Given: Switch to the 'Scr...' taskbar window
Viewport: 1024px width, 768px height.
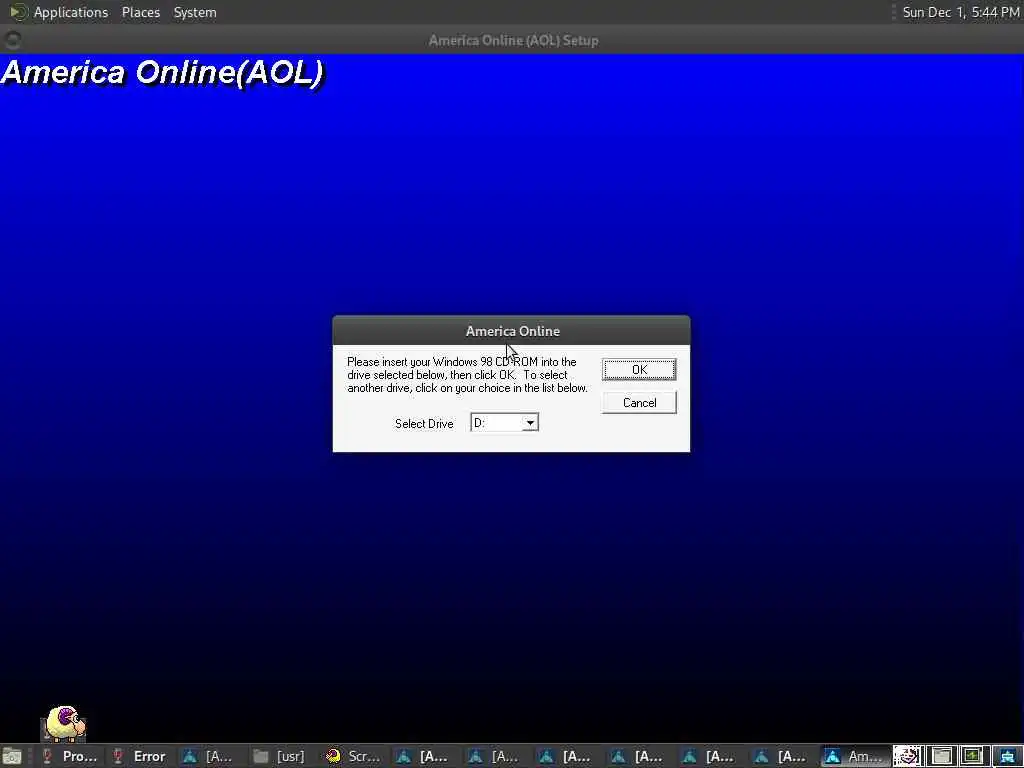Looking at the screenshot, I should 353,756.
